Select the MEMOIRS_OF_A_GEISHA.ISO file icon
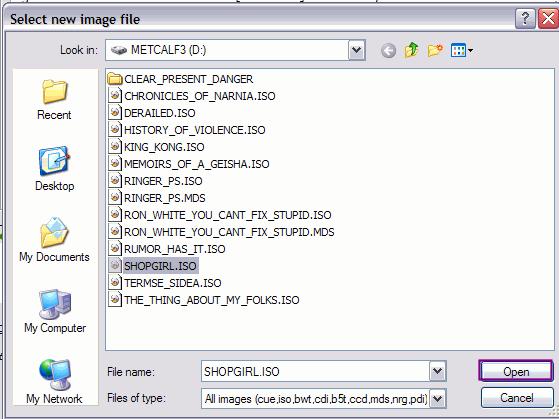559x419 pixels. point(114,164)
